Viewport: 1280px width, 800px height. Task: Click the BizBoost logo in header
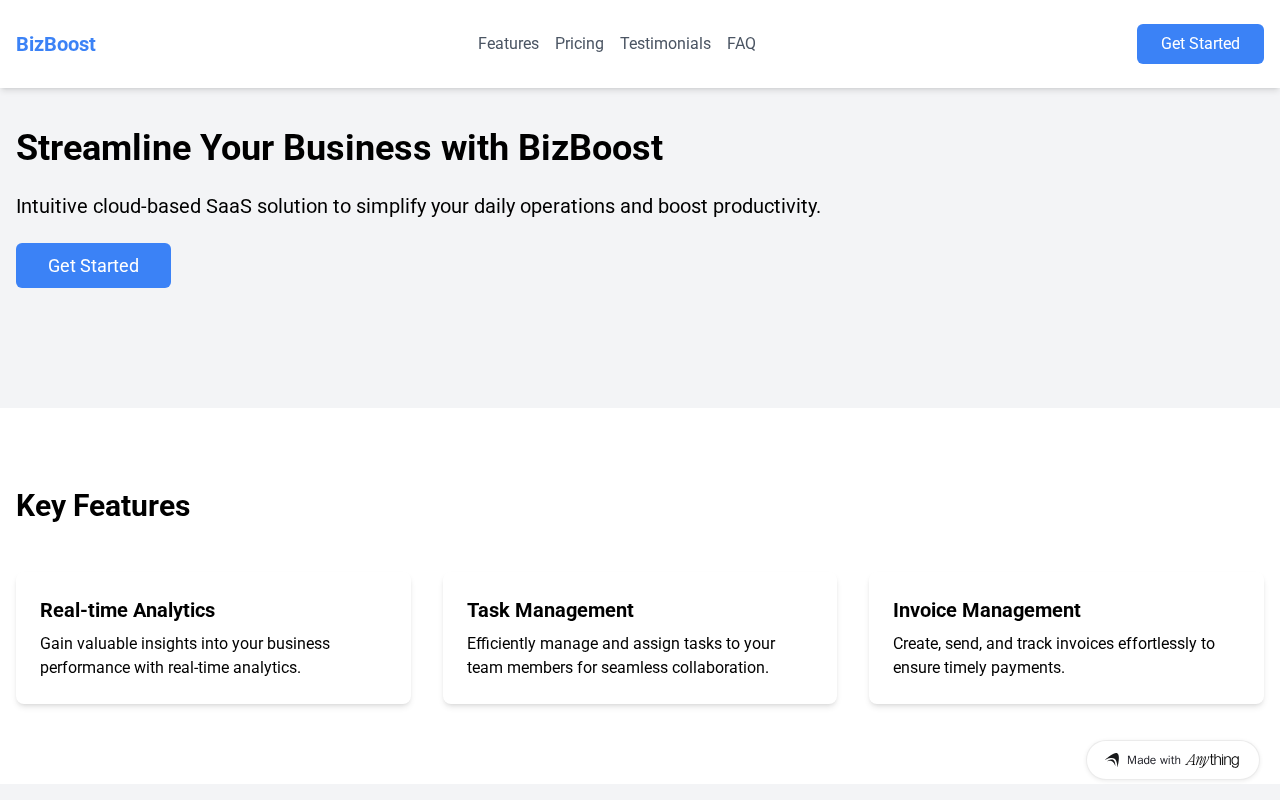[x=56, y=44]
